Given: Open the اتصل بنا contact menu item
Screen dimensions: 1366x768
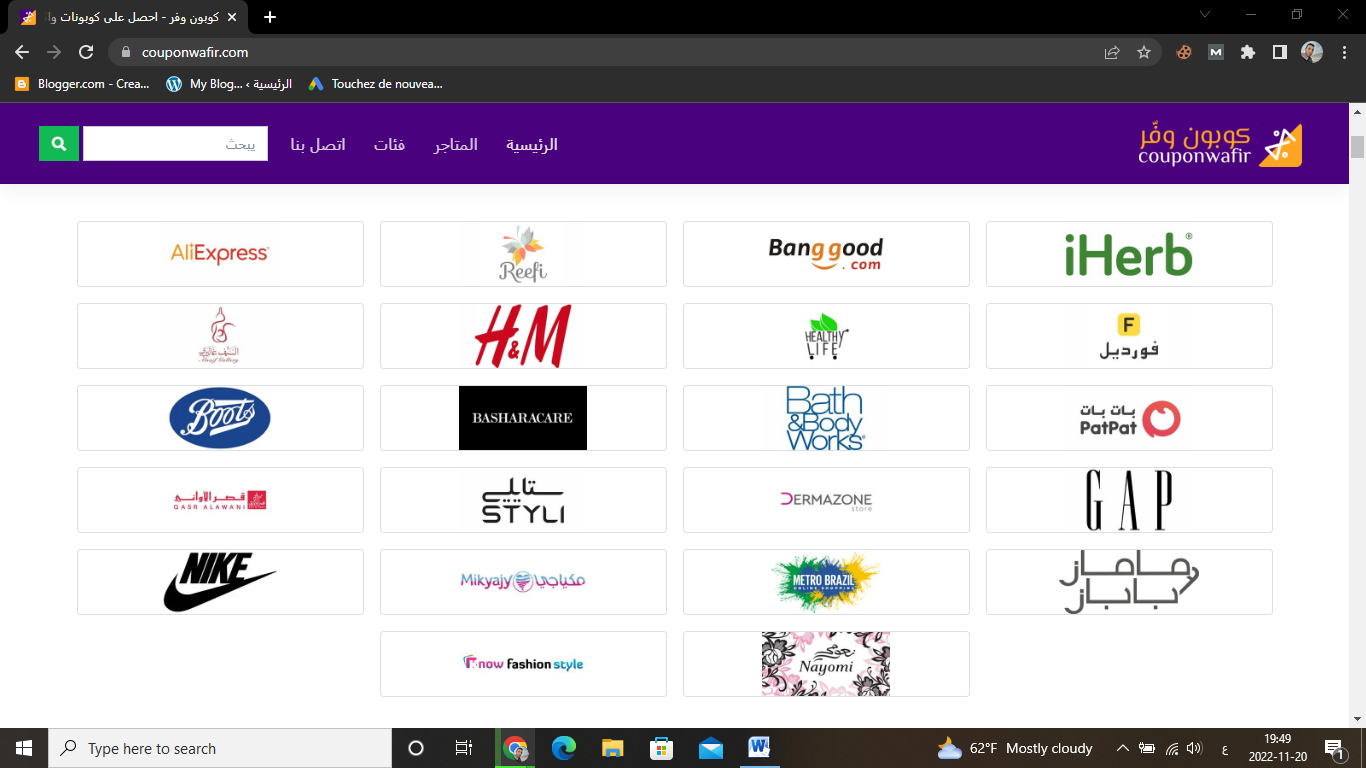Looking at the screenshot, I should pos(318,145).
